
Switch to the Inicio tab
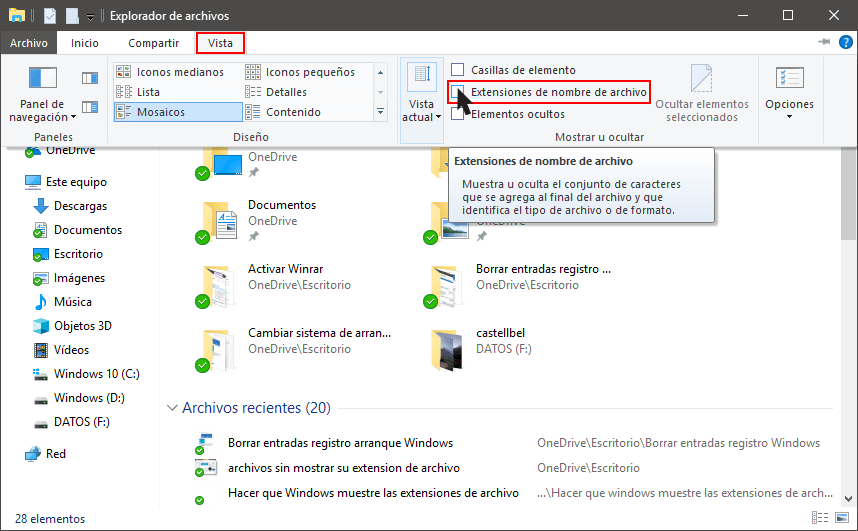[85, 43]
